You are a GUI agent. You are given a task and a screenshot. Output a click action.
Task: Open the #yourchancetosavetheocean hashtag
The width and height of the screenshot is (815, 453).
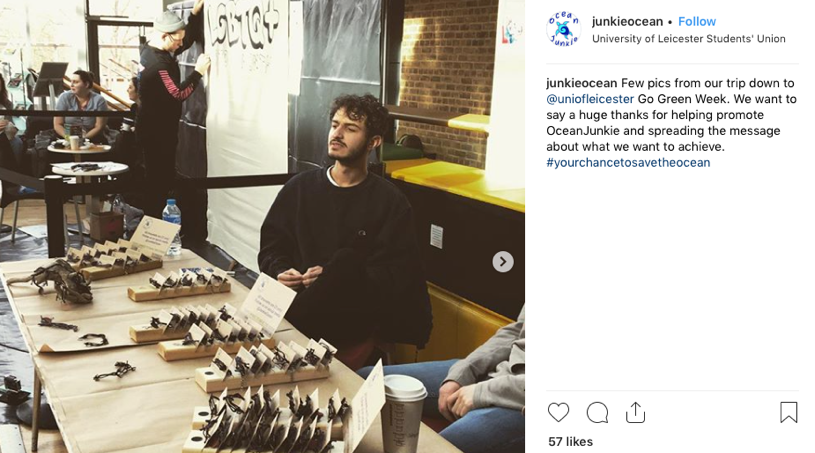(628, 163)
